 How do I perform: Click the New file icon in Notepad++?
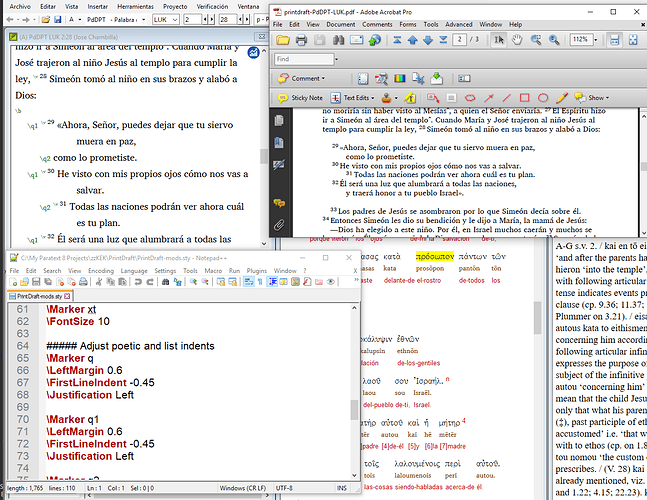[13, 282]
